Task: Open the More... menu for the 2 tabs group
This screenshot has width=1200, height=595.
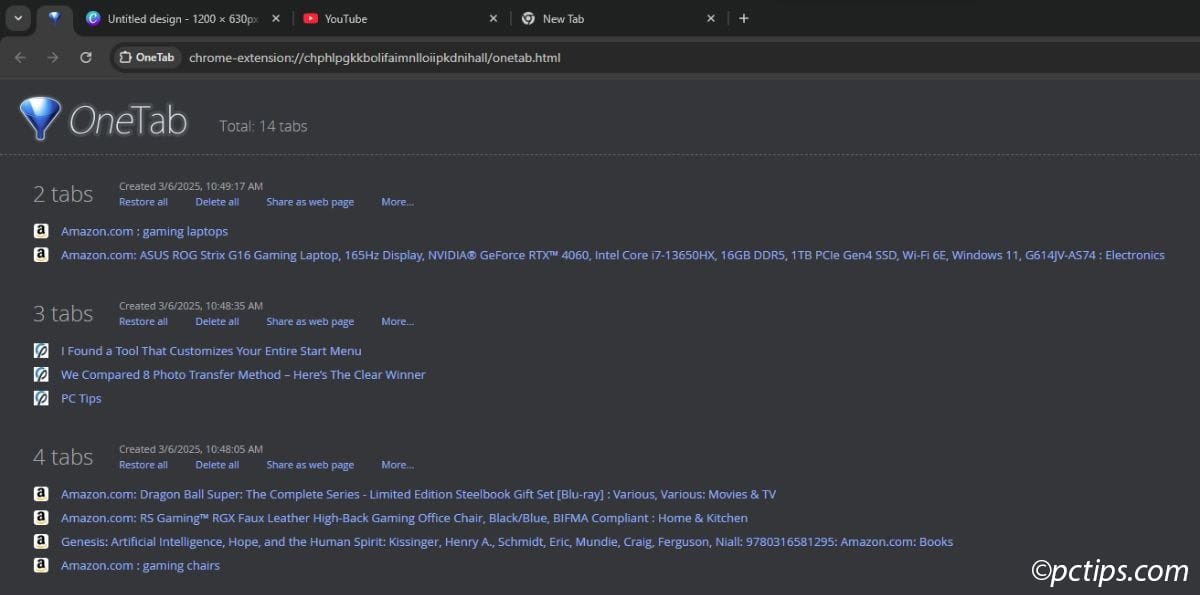Action: (397, 201)
